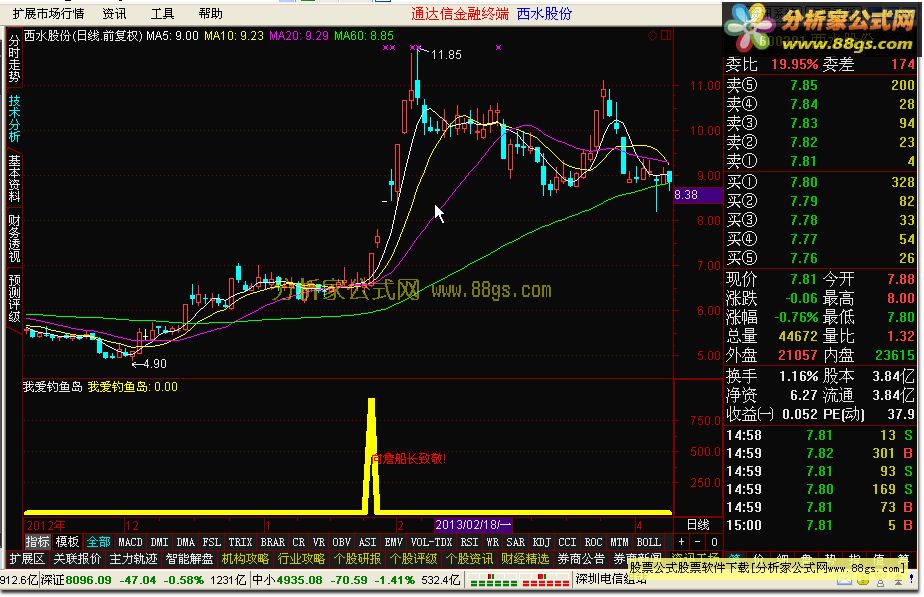Viewport: 924px width, 597px height.
Task: Click the red-green signal bars in status bar
Action: (520, 580)
